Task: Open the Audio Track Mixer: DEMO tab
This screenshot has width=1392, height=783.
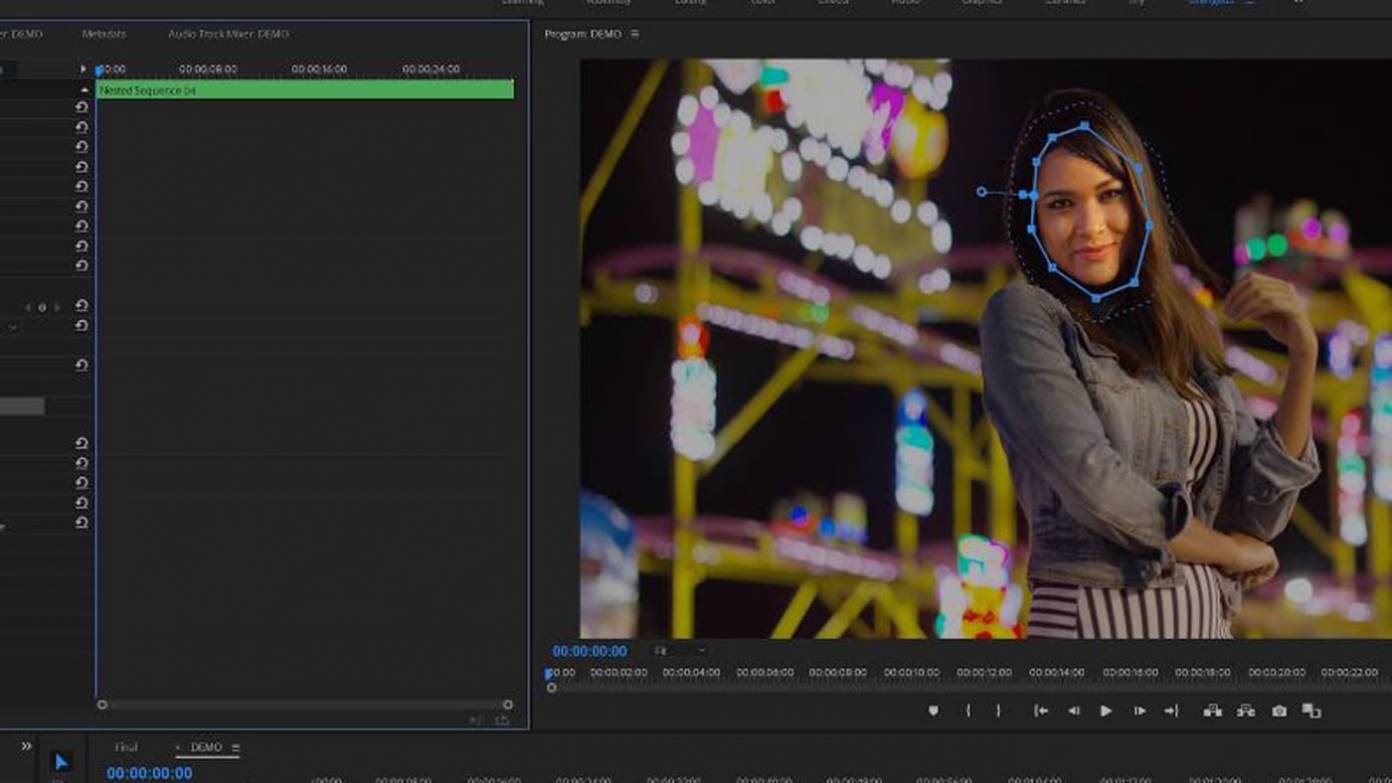Action: [x=227, y=33]
